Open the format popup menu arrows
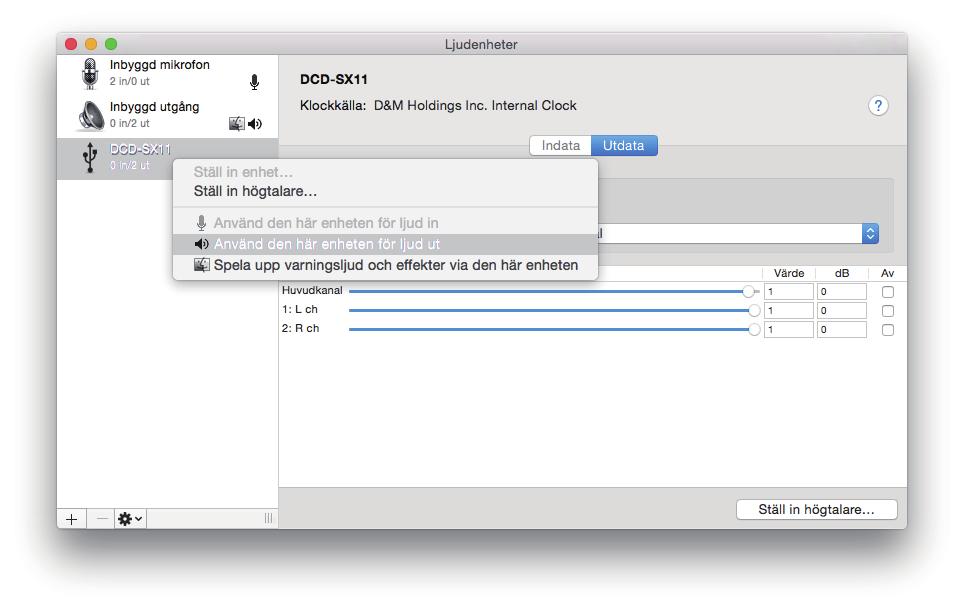This screenshot has width=964, height=610. [870, 234]
